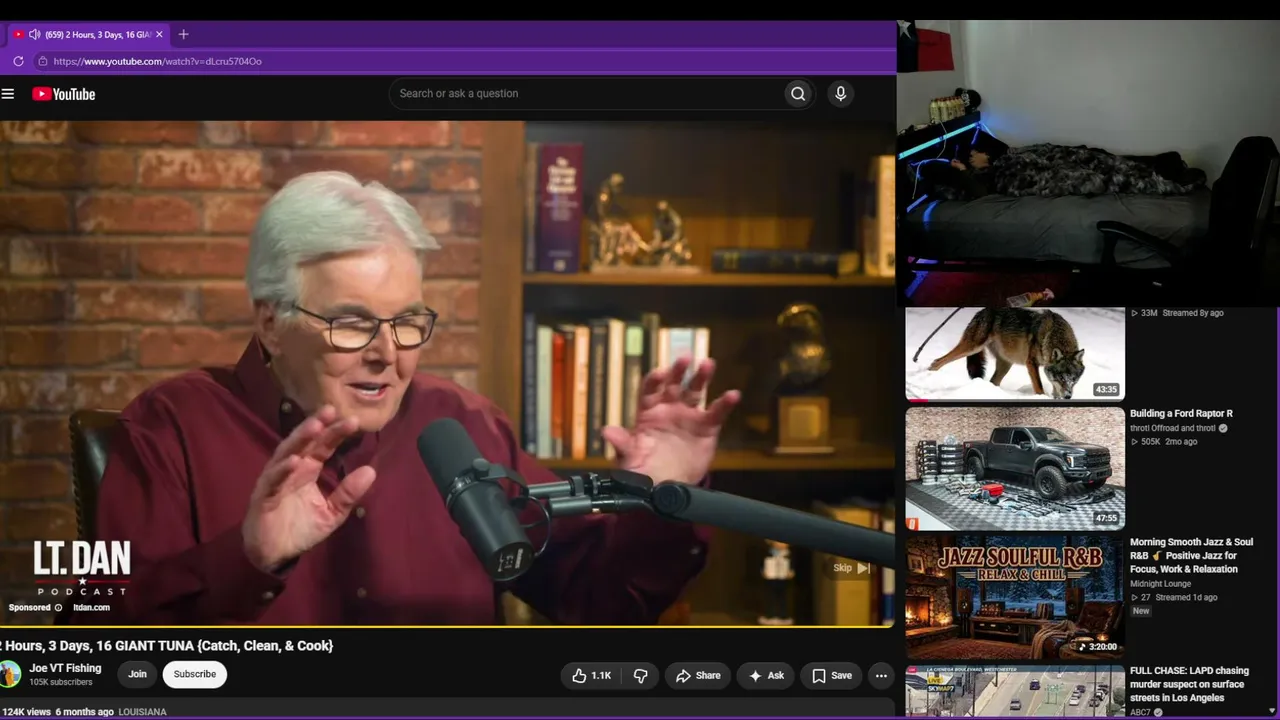Viewport: 1280px width, 720px height.
Task: Open 'Building a Ford Raptor R' title
Action: tap(1181, 414)
